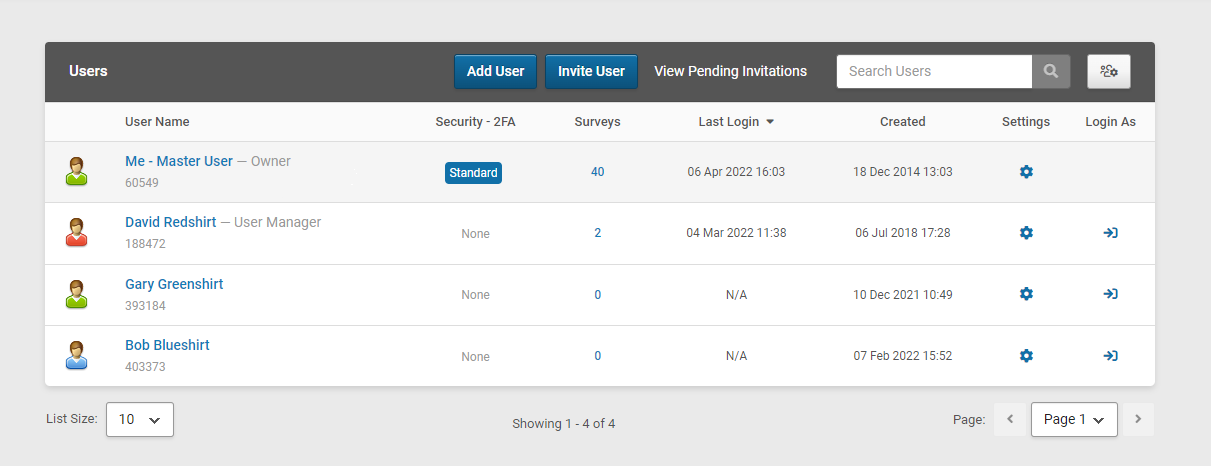Click N/A last login for Gary Greenshirt
The image size is (1211, 466).
736,295
